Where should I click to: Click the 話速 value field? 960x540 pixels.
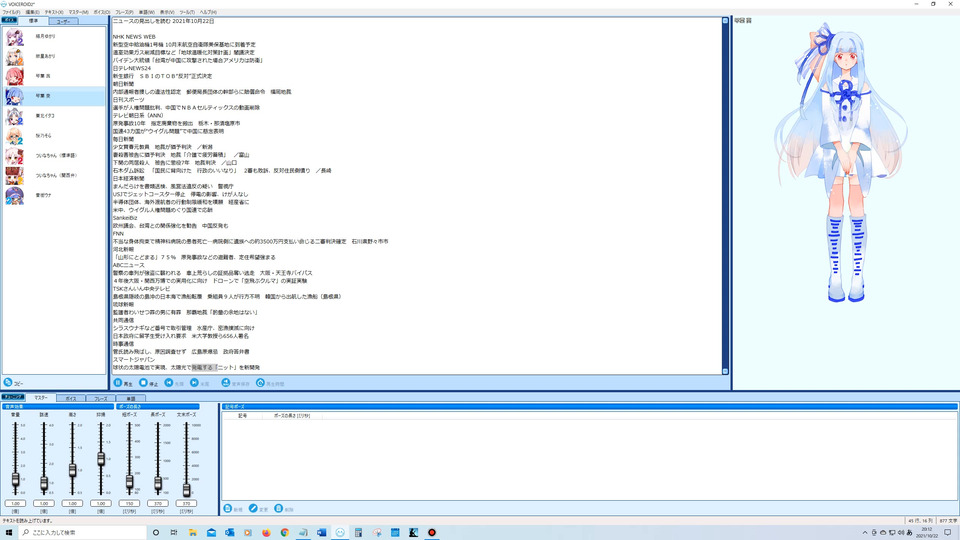click(44, 503)
